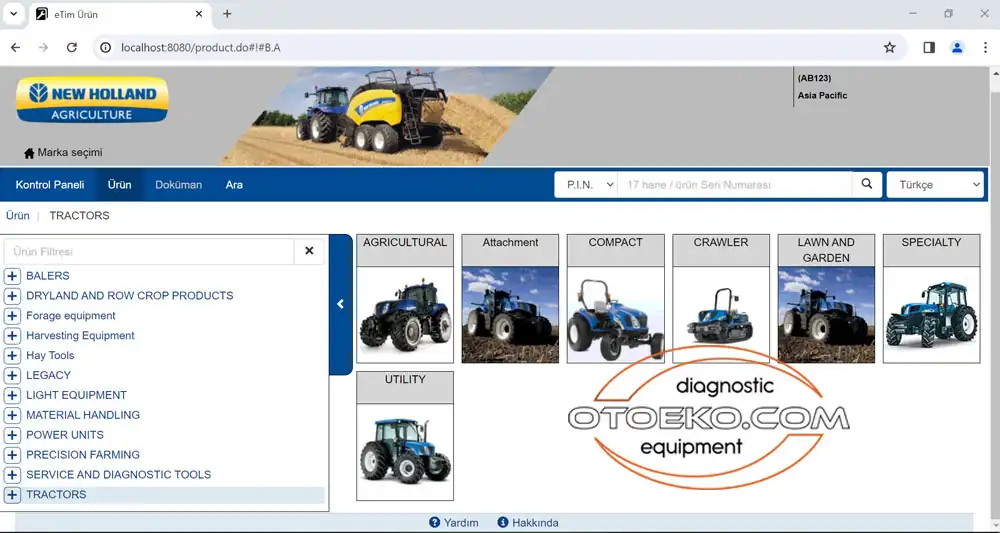Collapse the sidebar using left arrow handle
This screenshot has height=533, width=1000.
coord(340,304)
